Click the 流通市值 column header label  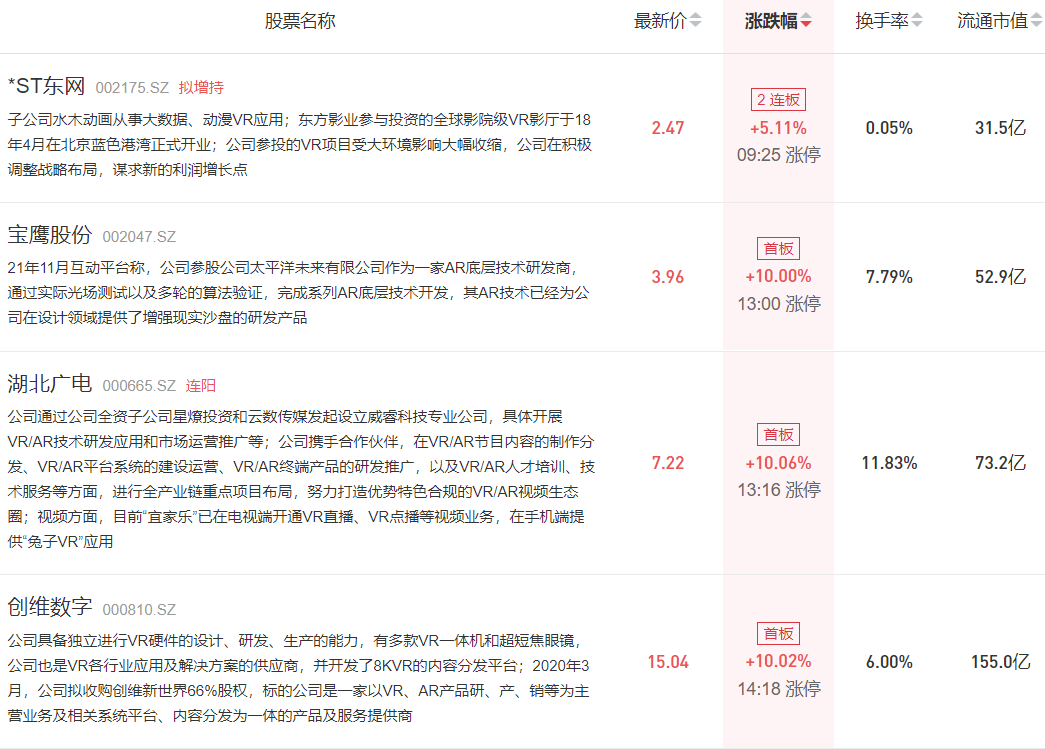pyautogui.click(x=992, y=21)
